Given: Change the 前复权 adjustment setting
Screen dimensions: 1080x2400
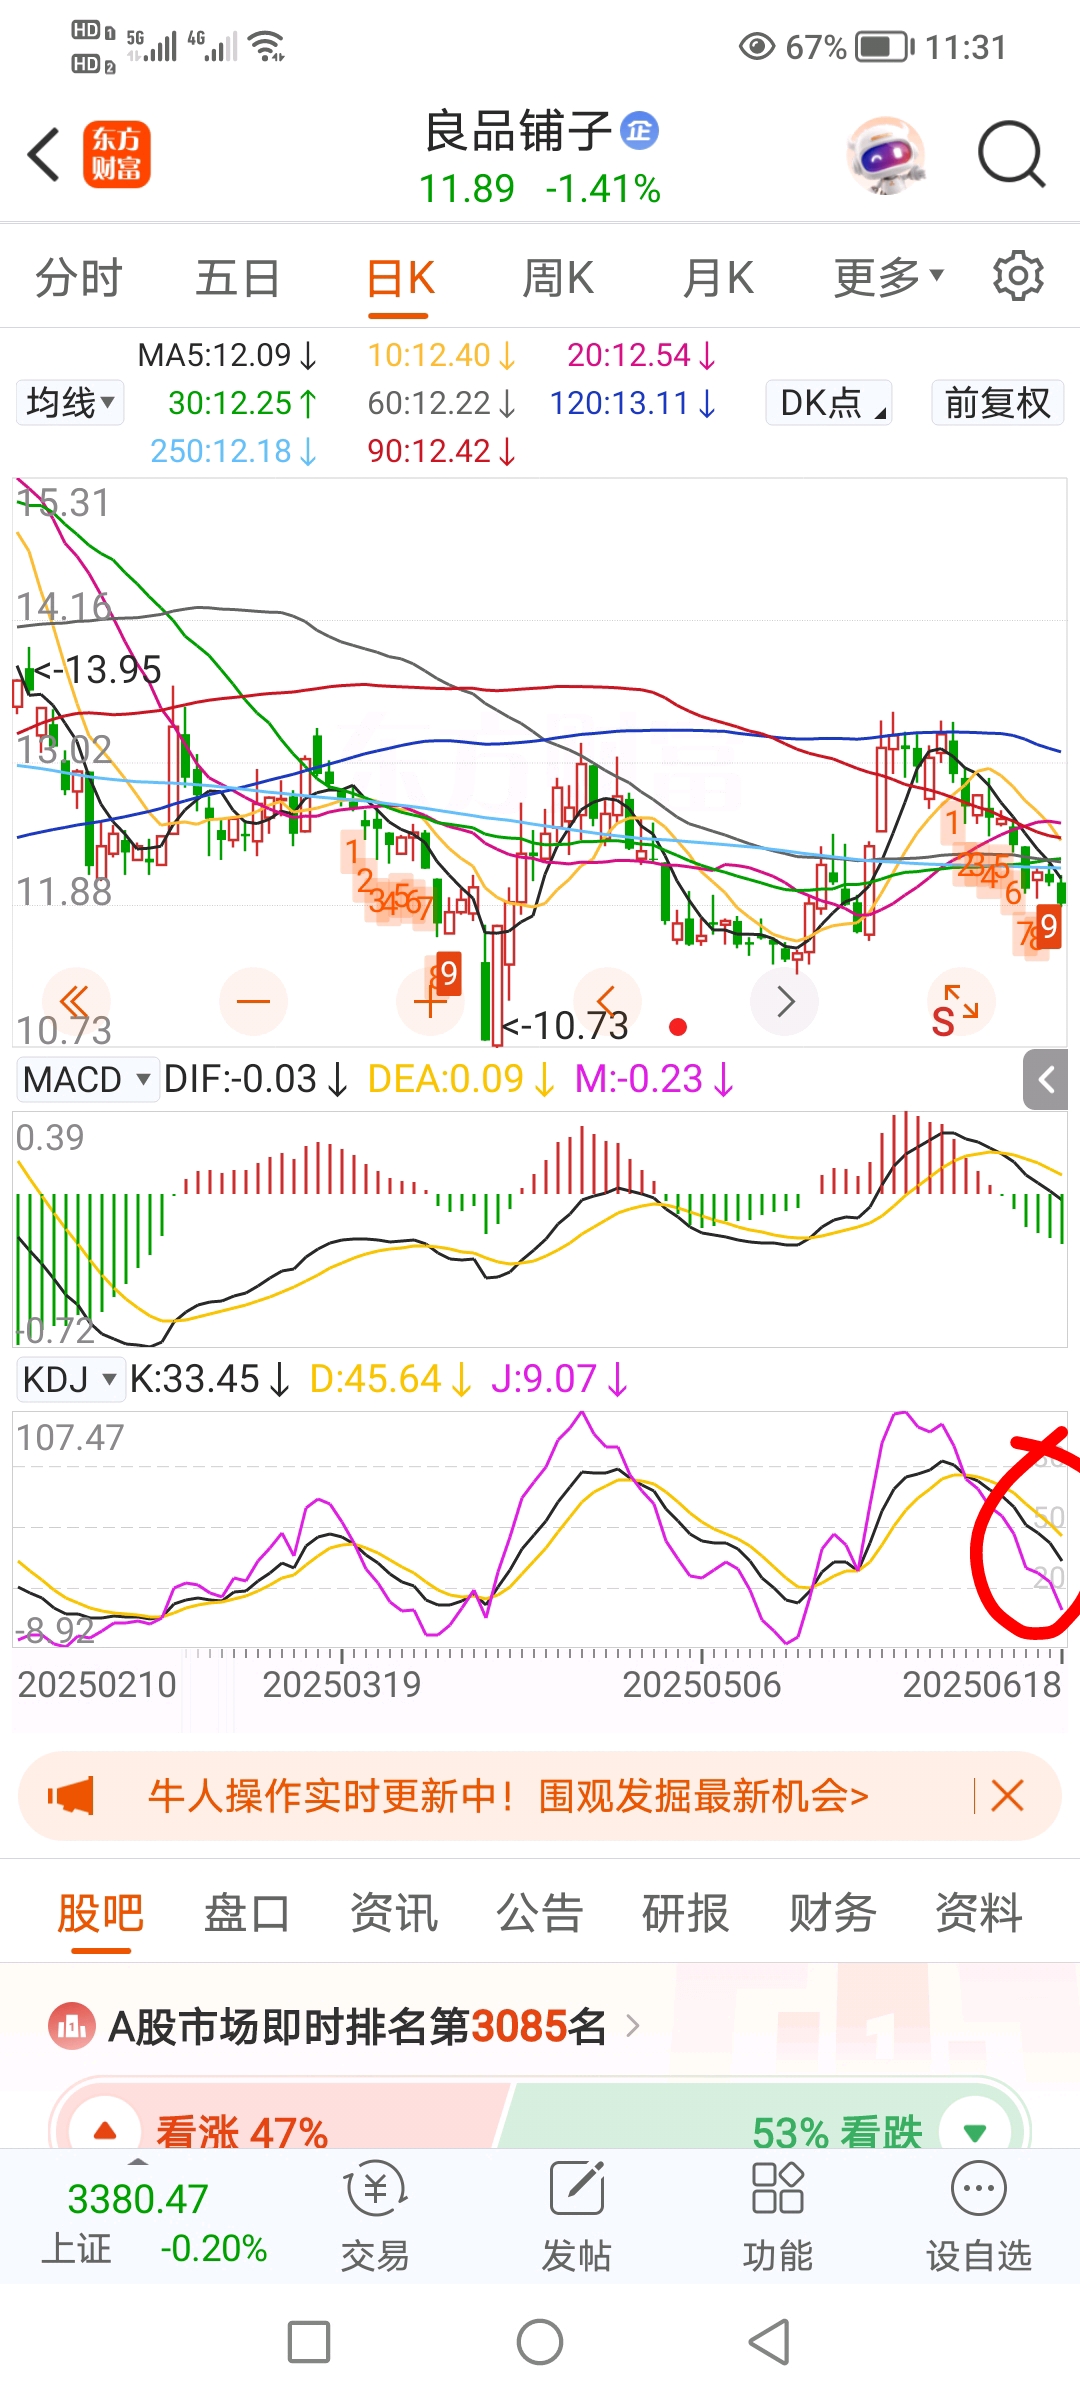Looking at the screenshot, I should coord(997,403).
